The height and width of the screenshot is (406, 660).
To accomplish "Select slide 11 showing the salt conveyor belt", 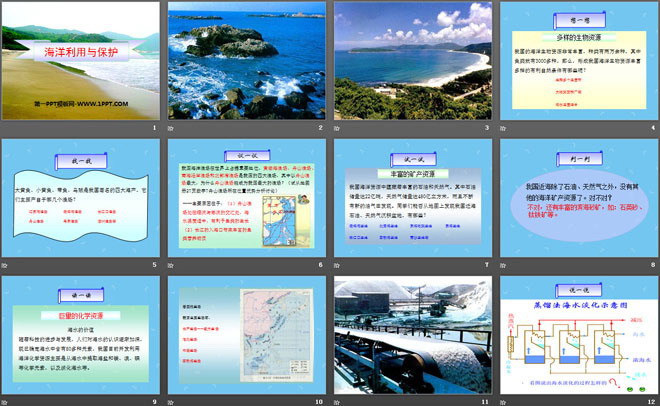I will click(411, 335).
